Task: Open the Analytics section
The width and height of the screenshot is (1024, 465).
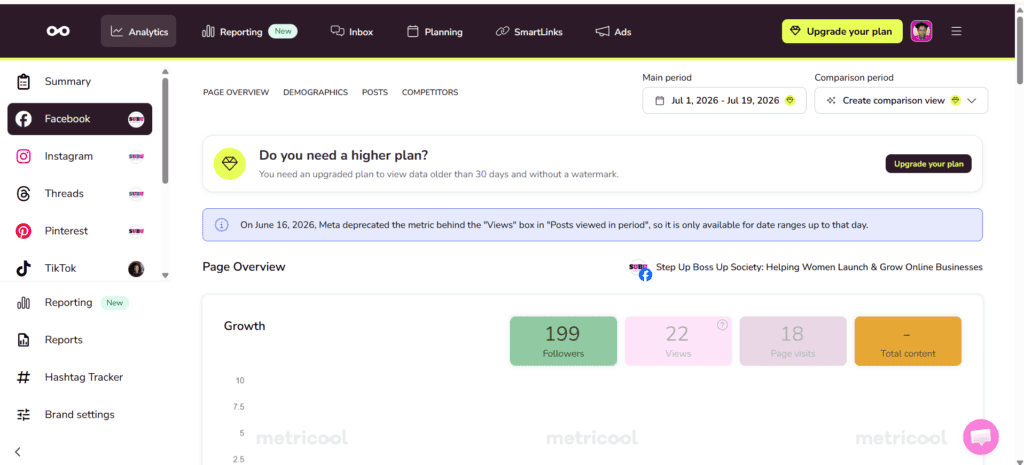Action: coord(138,31)
